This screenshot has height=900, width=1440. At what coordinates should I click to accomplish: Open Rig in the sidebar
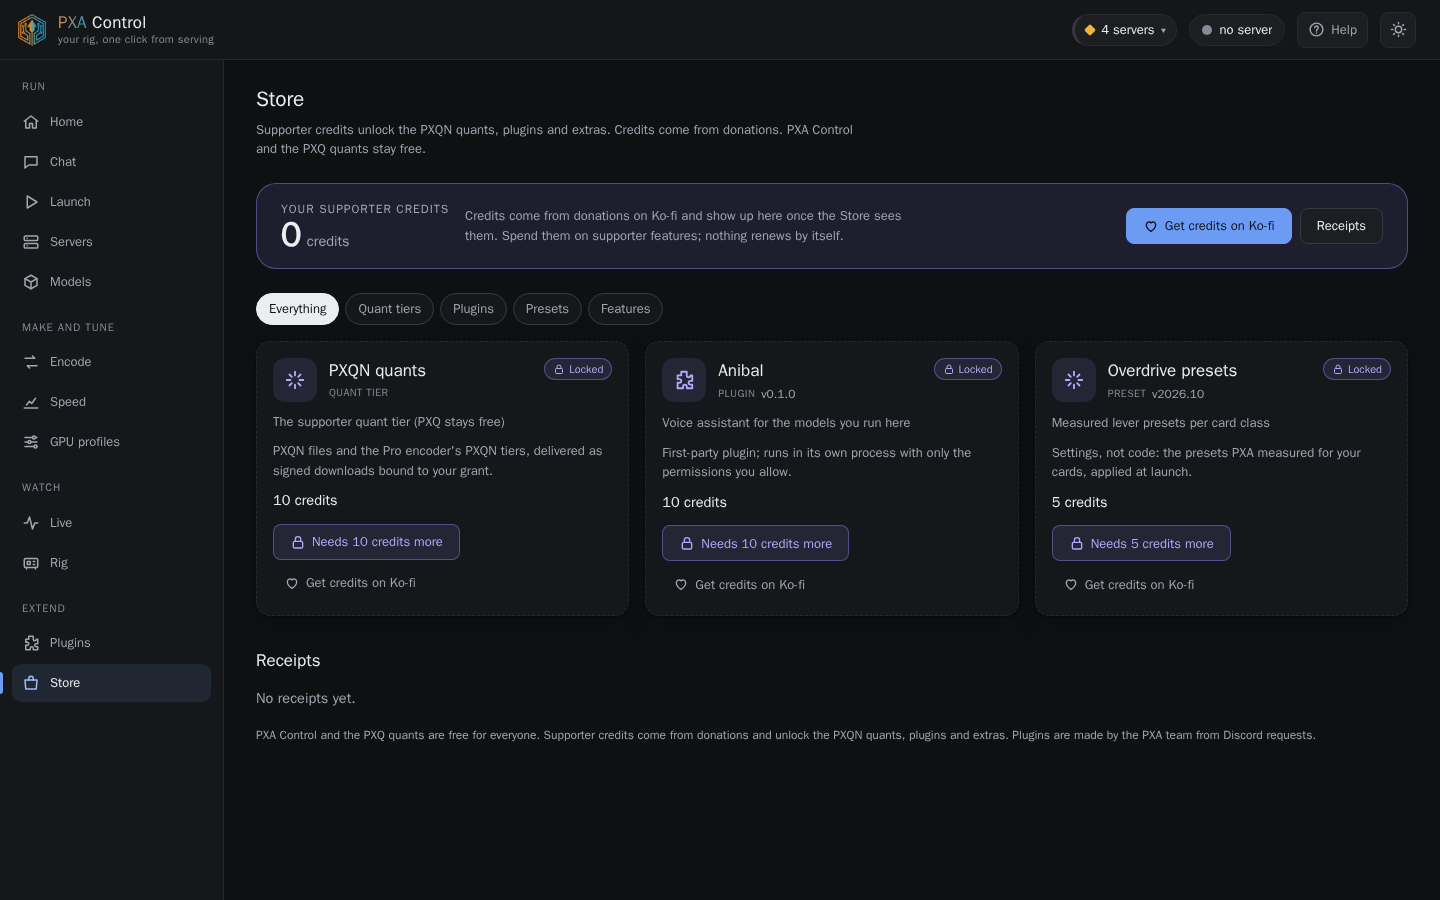tap(111, 563)
